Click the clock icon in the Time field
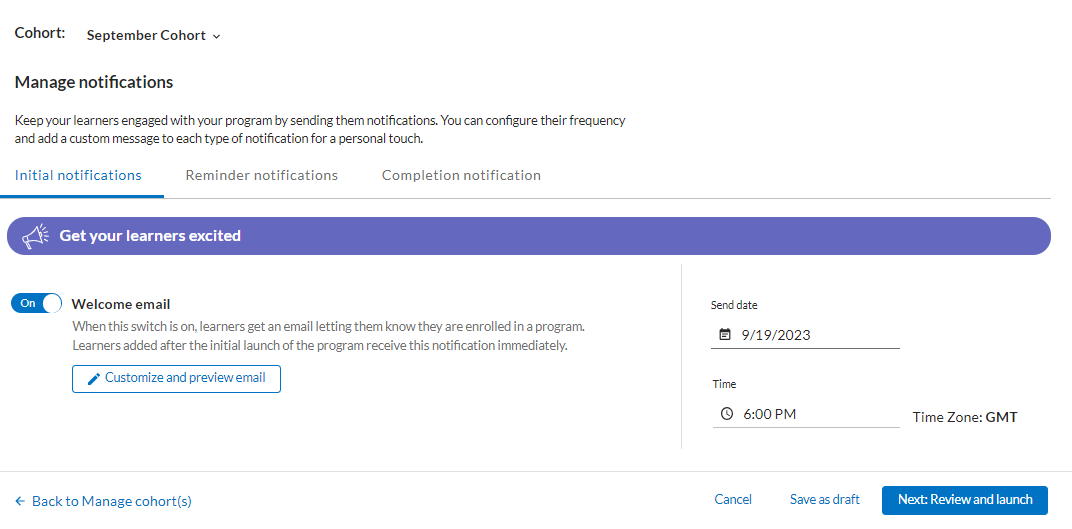Viewport: 1072px width, 529px height. [x=727, y=414]
